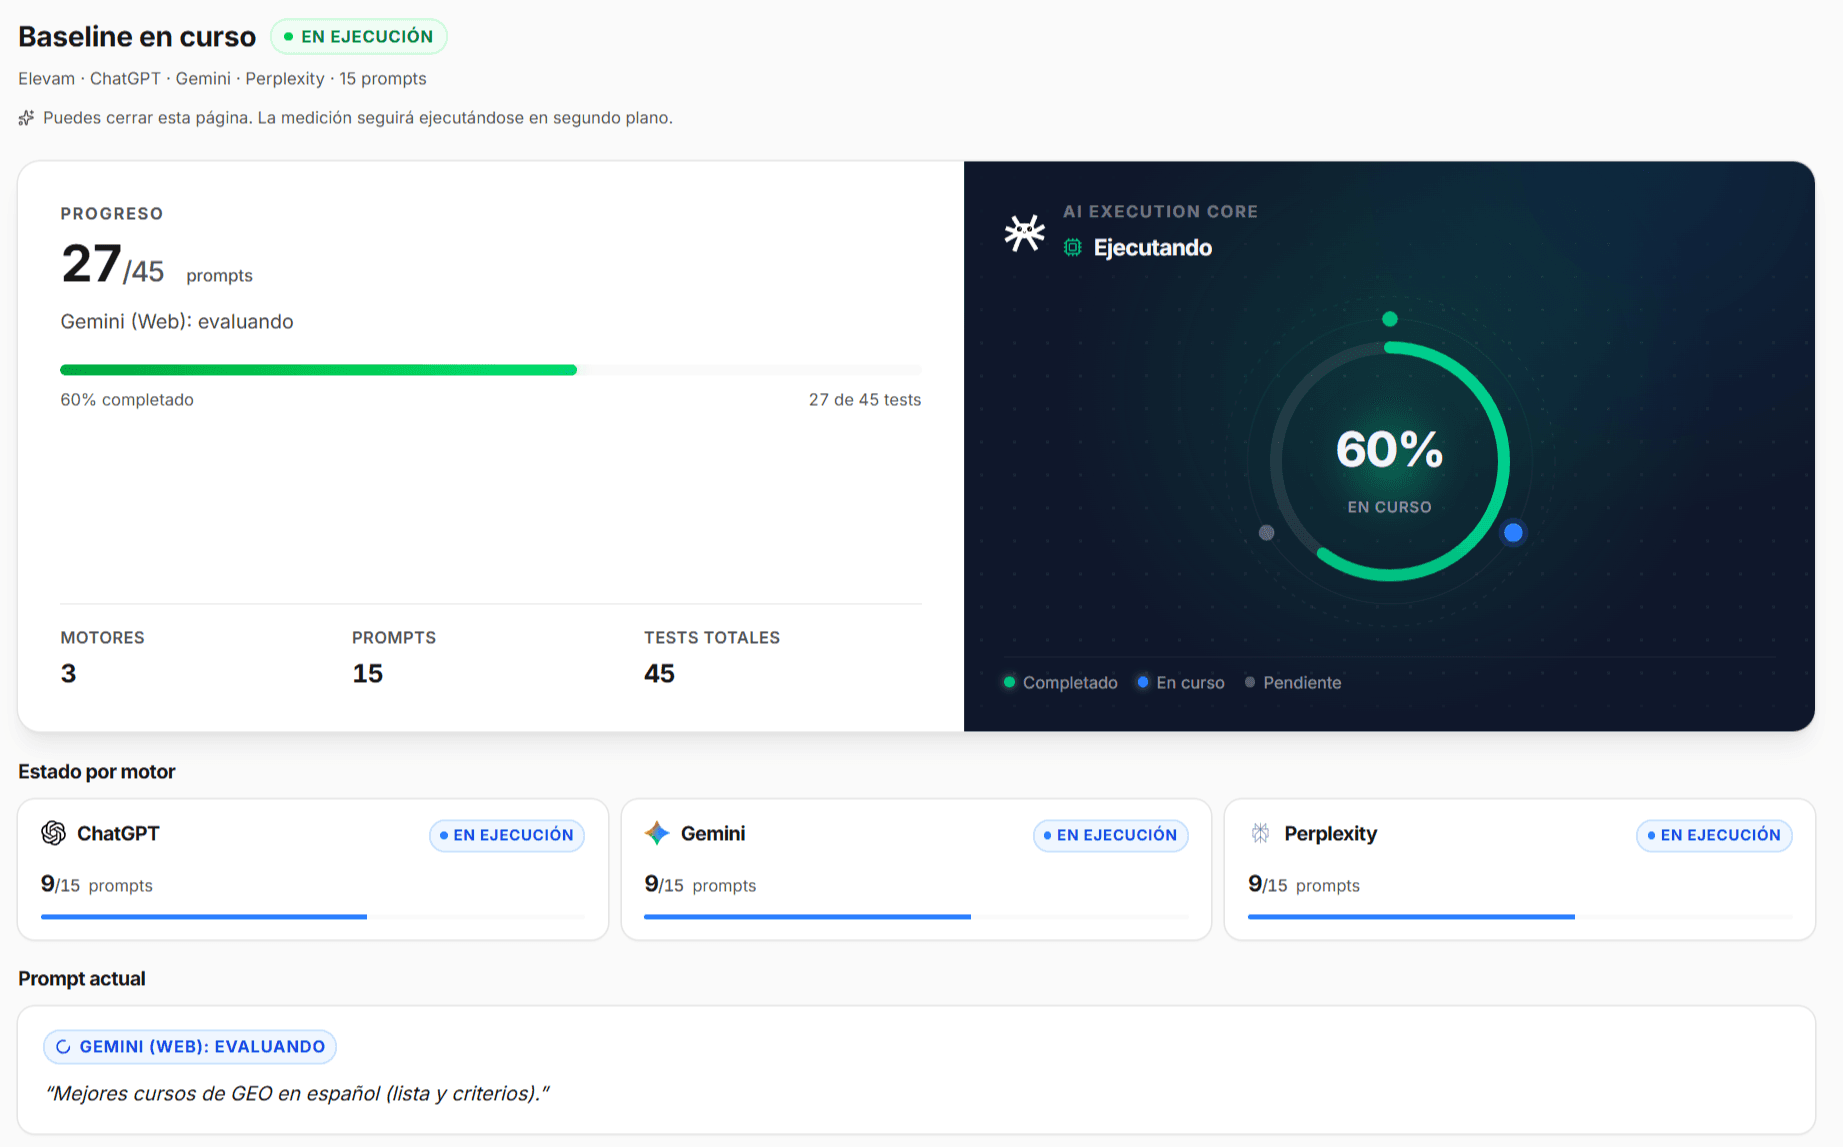Click the AI EXECUTION CORE label
The width and height of the screenshot is (1843, 1147).
(1161, 212)
